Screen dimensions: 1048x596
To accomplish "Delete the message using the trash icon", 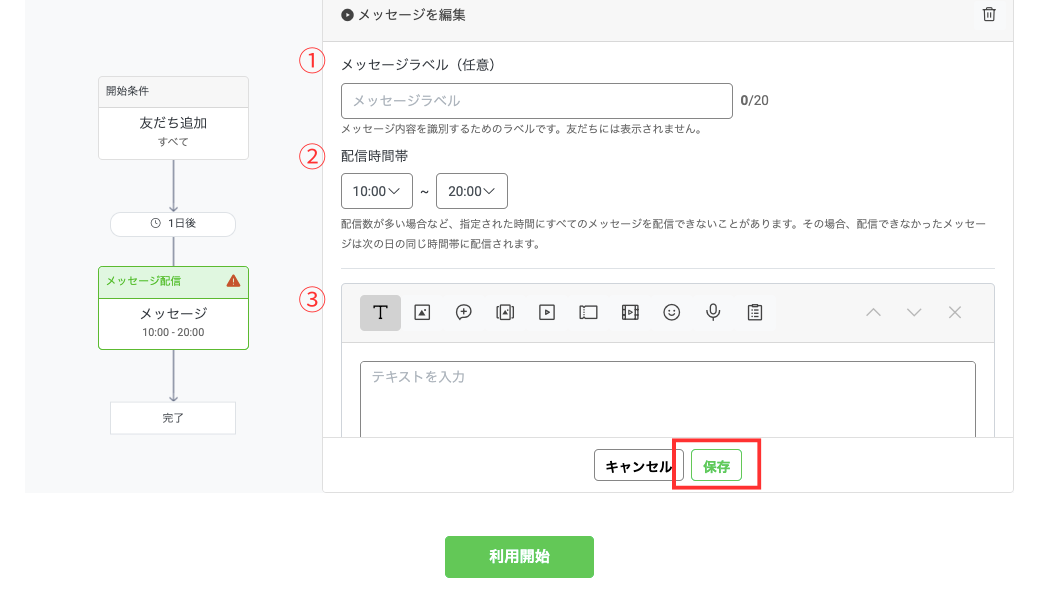I will coord(989,14).
